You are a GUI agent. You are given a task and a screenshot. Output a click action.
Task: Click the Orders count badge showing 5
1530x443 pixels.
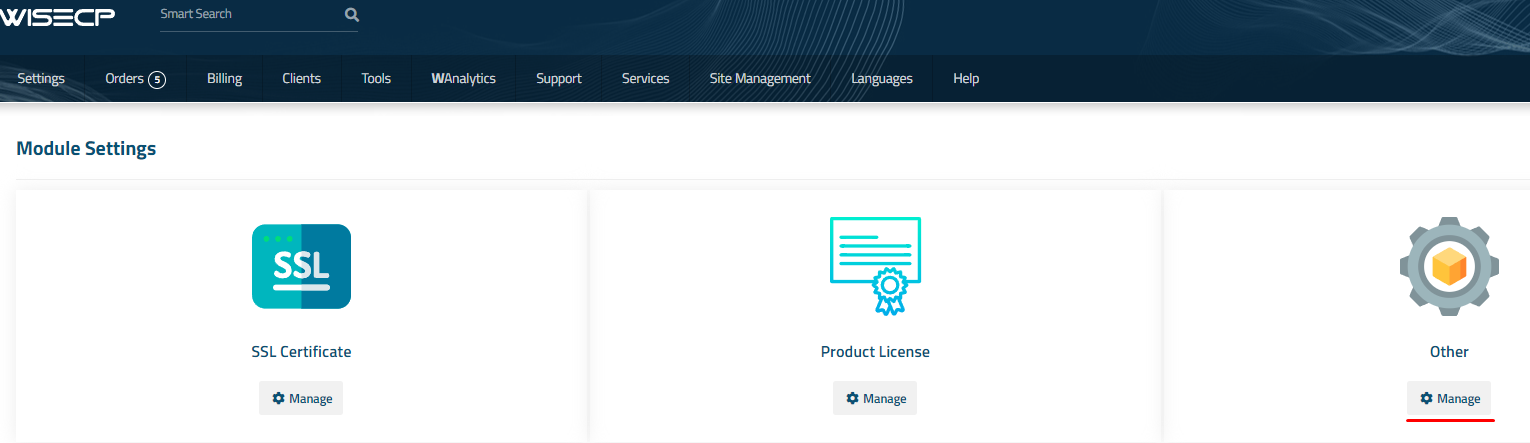(157, 79)
